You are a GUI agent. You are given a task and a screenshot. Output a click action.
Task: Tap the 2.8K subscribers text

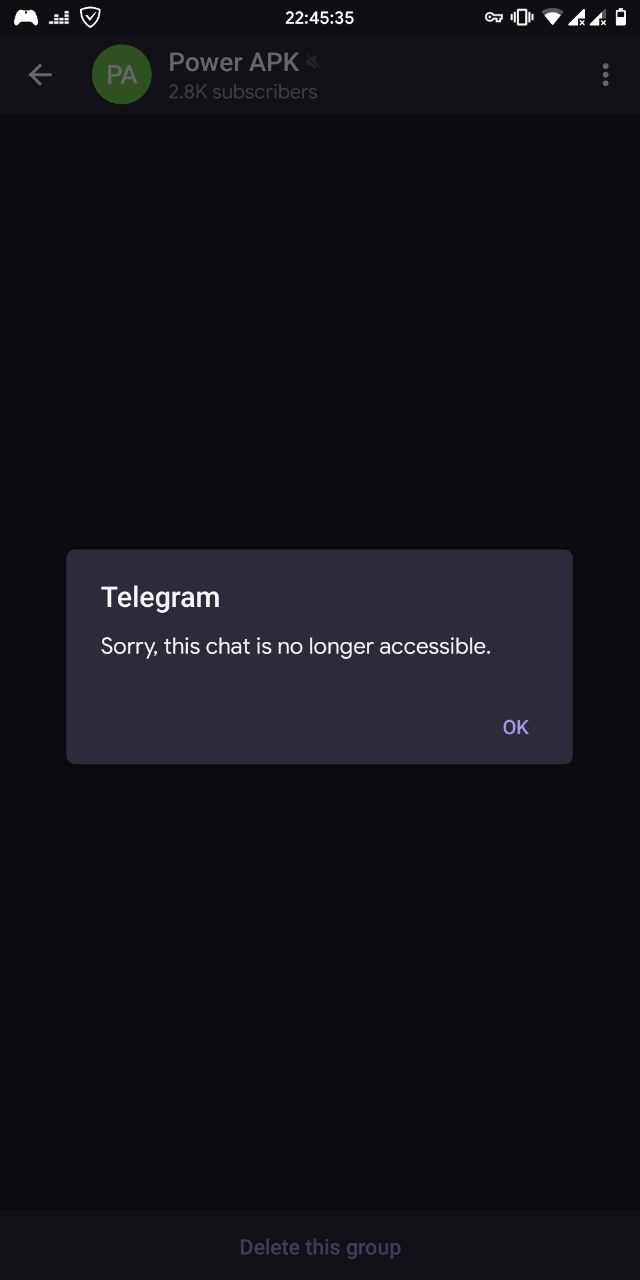click(x=243, y=92)
